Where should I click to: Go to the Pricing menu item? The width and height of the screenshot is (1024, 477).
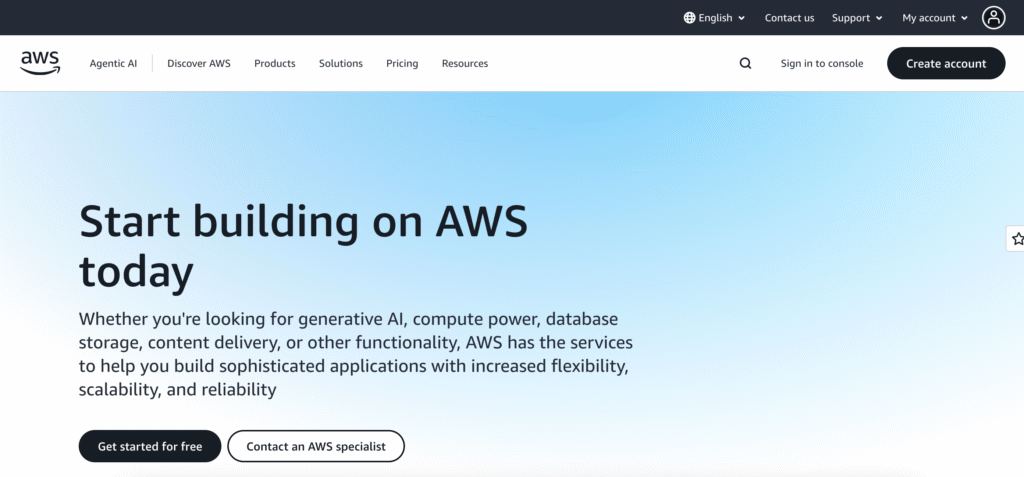pos(402,63)
